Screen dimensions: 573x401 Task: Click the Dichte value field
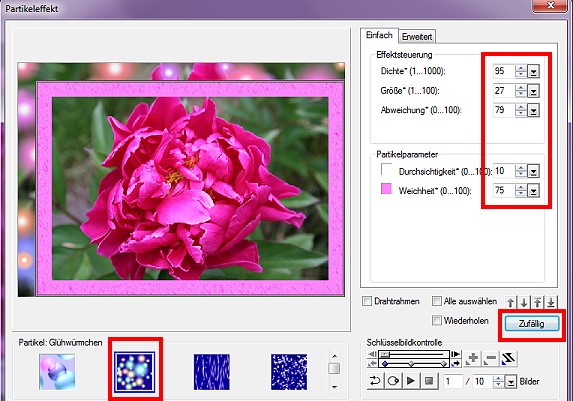pos(504,71)
